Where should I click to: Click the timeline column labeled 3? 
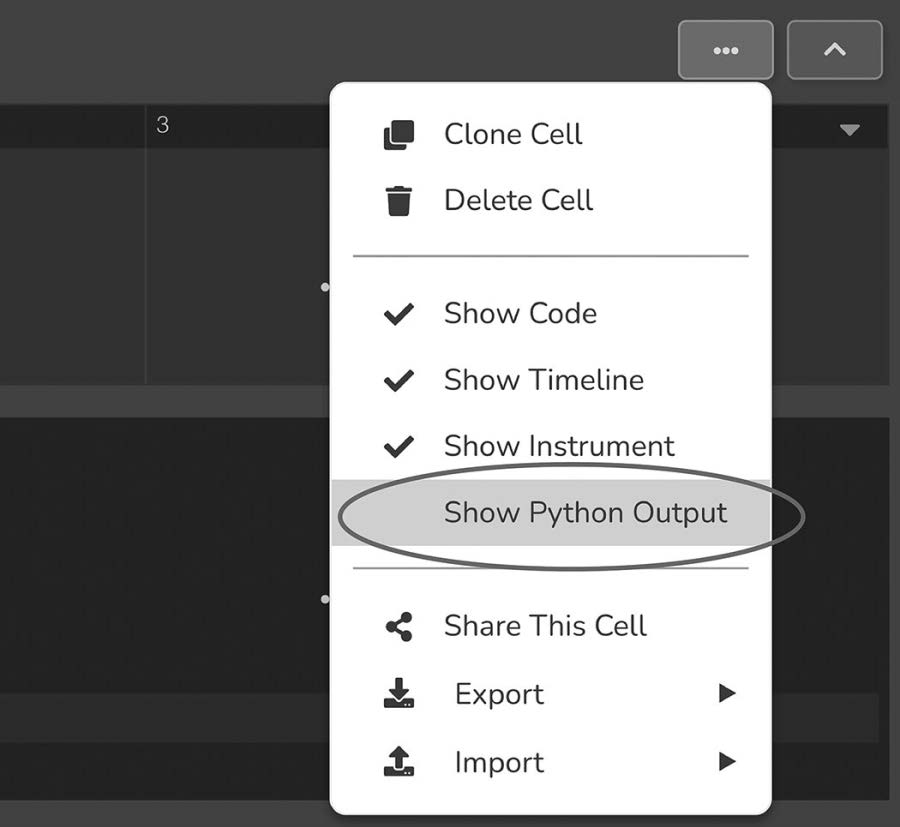pos(162,125)
